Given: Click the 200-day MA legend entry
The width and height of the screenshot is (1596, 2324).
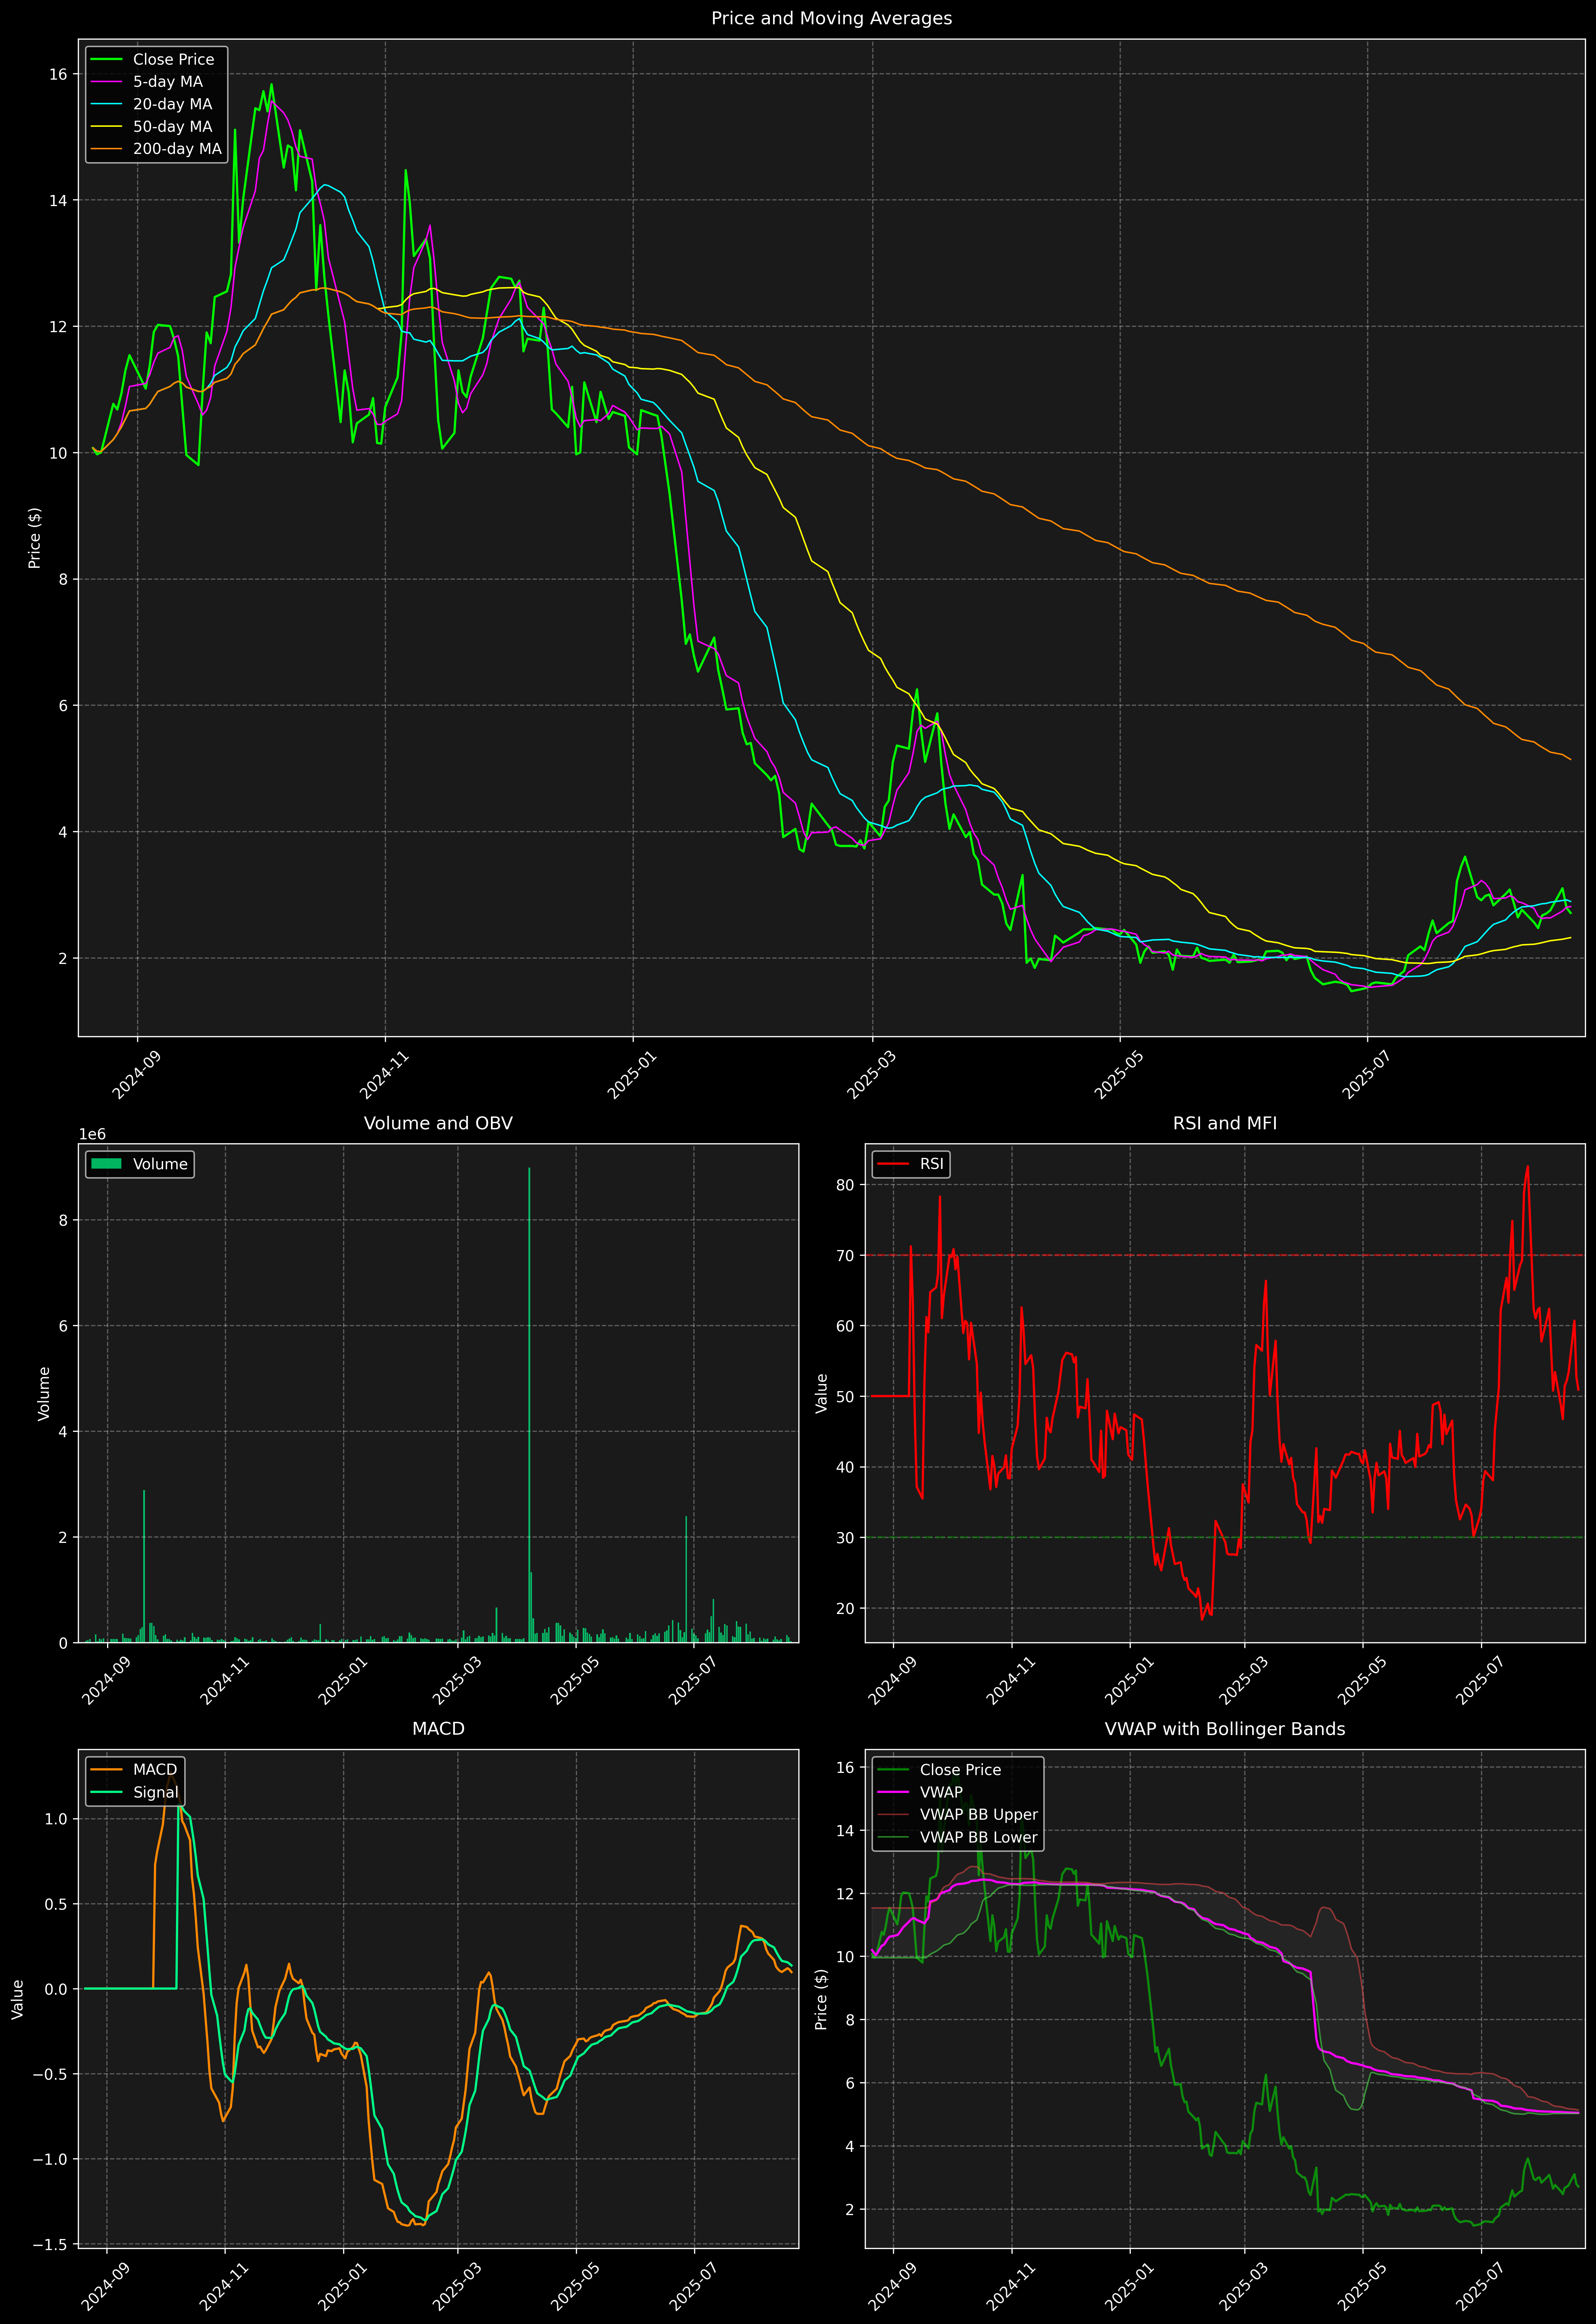Looking at the screenshot, I should coord(177,149).
